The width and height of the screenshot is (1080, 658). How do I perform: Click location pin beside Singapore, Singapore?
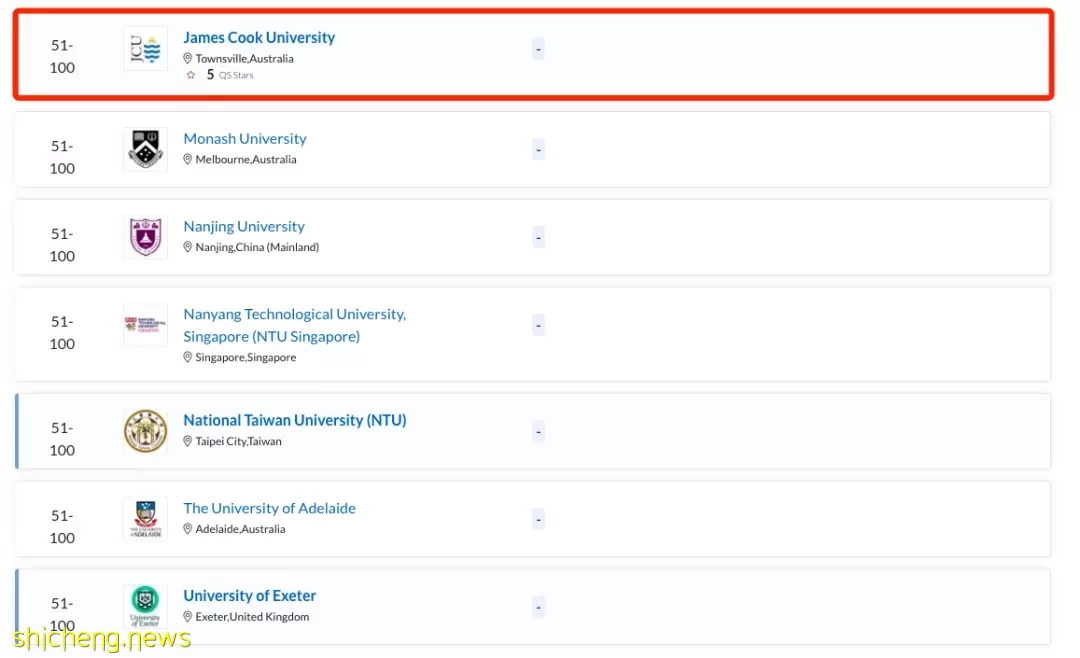(187, 357)
